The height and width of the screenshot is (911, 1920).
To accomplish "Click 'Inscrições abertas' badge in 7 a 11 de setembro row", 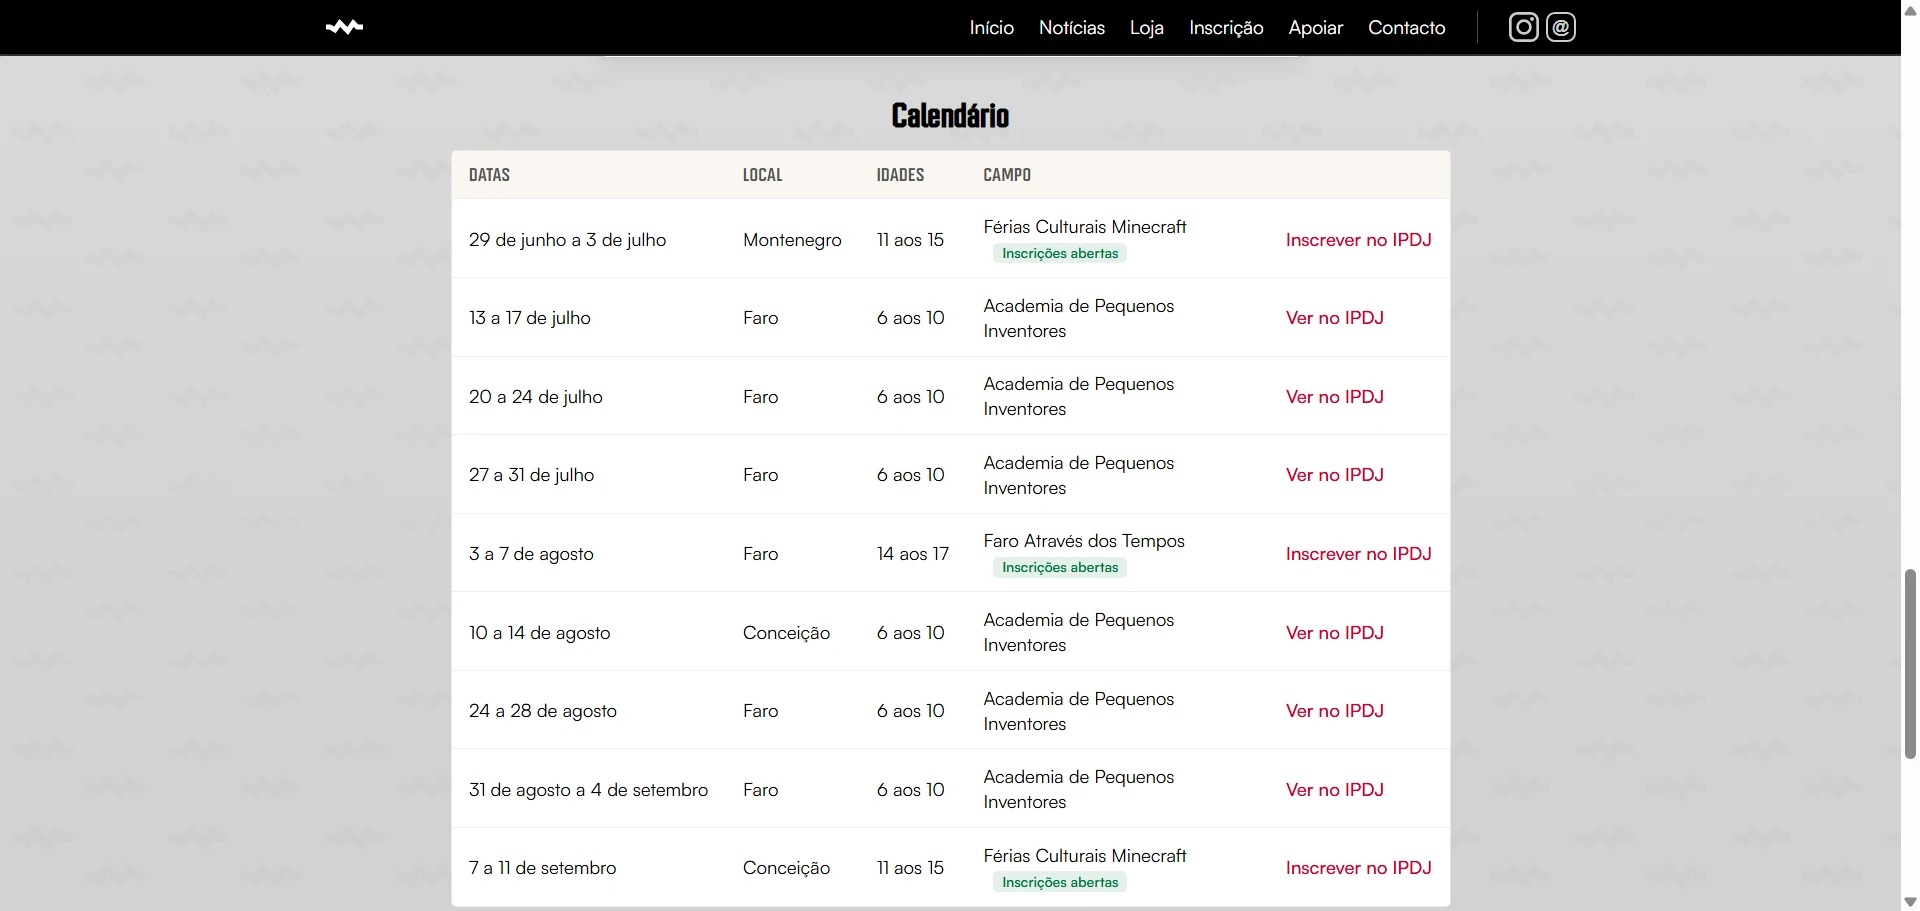I will click(x=1060, y=883).
